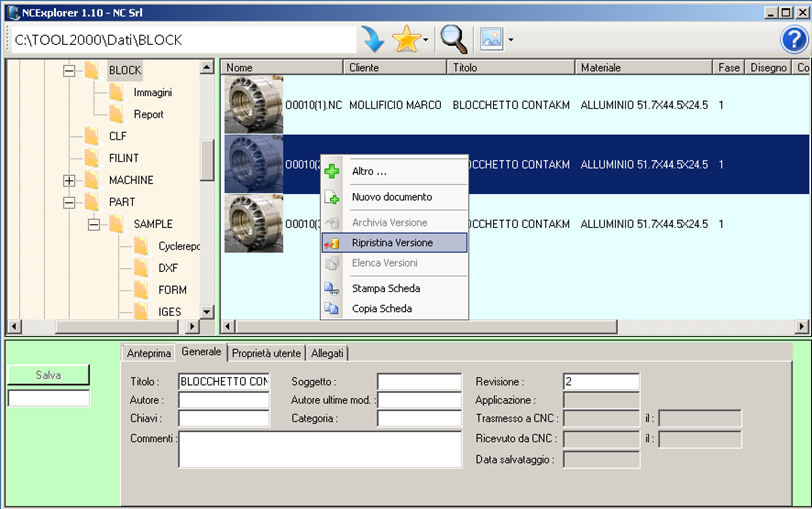Select the SAMPLE folder

[153, 224]
